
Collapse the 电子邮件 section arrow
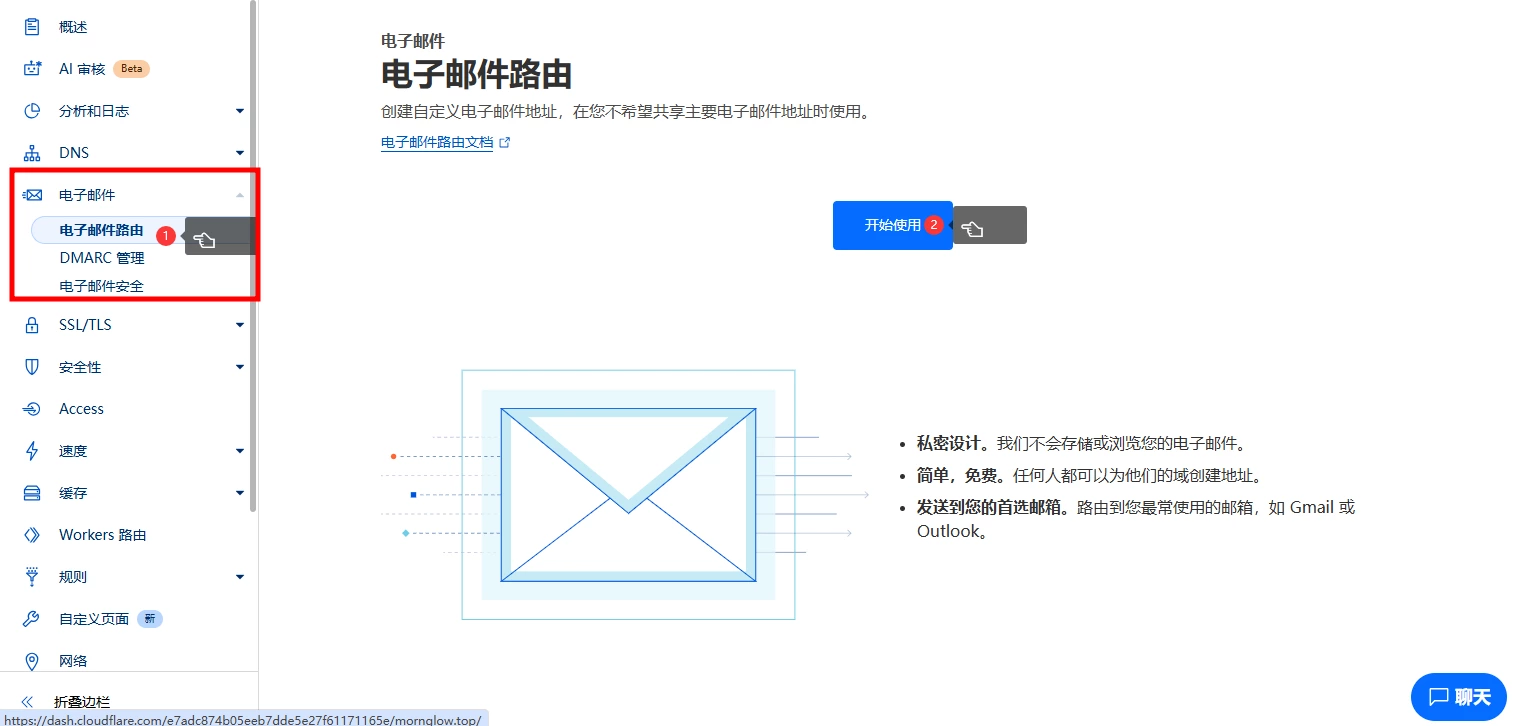(240, 195)
